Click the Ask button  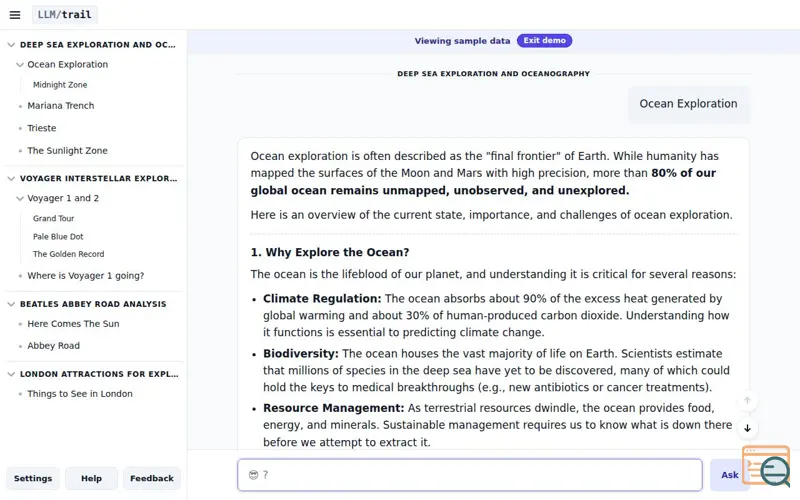tap(730, 475)
